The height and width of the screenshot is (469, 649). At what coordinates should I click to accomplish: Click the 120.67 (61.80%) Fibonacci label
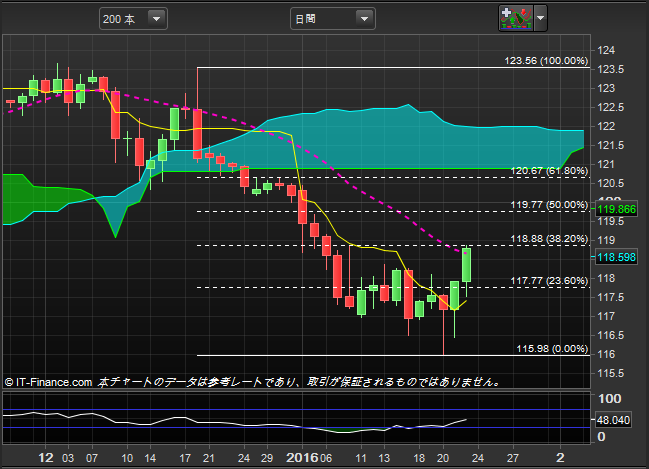549,171
